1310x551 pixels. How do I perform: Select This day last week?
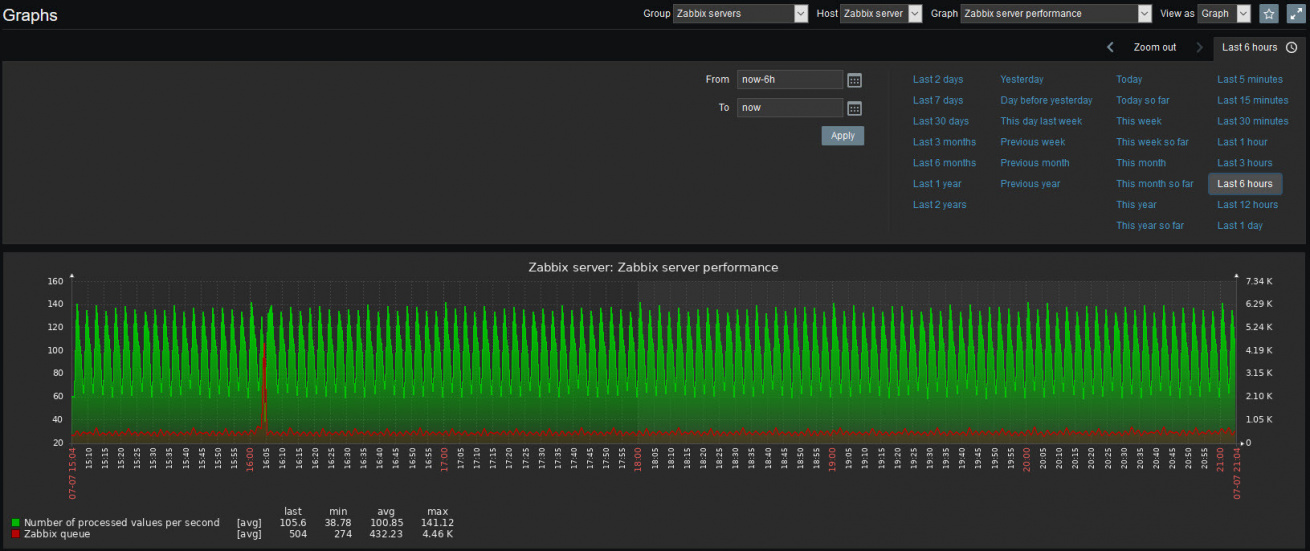coord(1041,121)
